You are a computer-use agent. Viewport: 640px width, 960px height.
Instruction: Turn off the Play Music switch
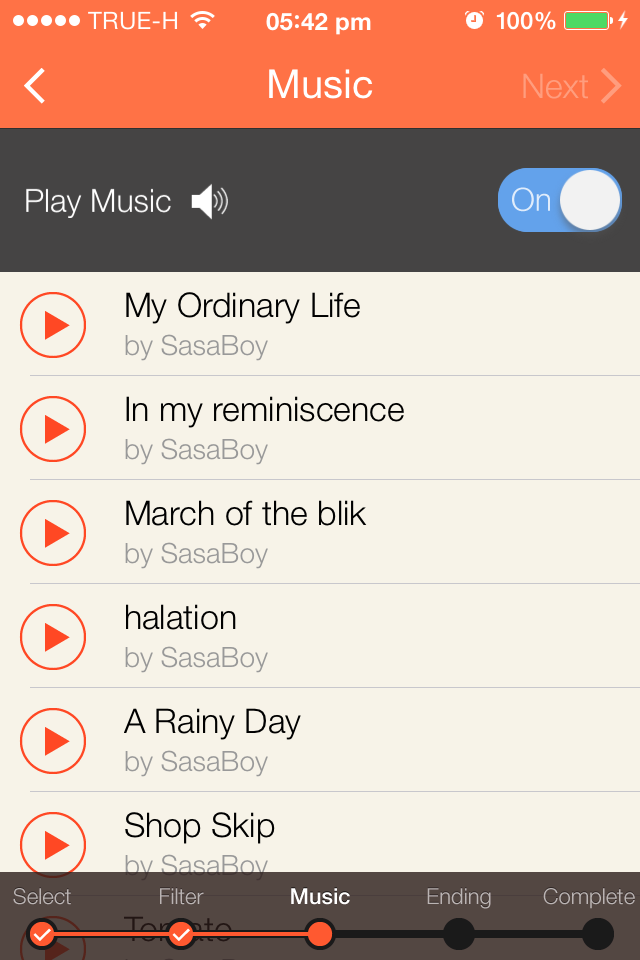(559, 200)
